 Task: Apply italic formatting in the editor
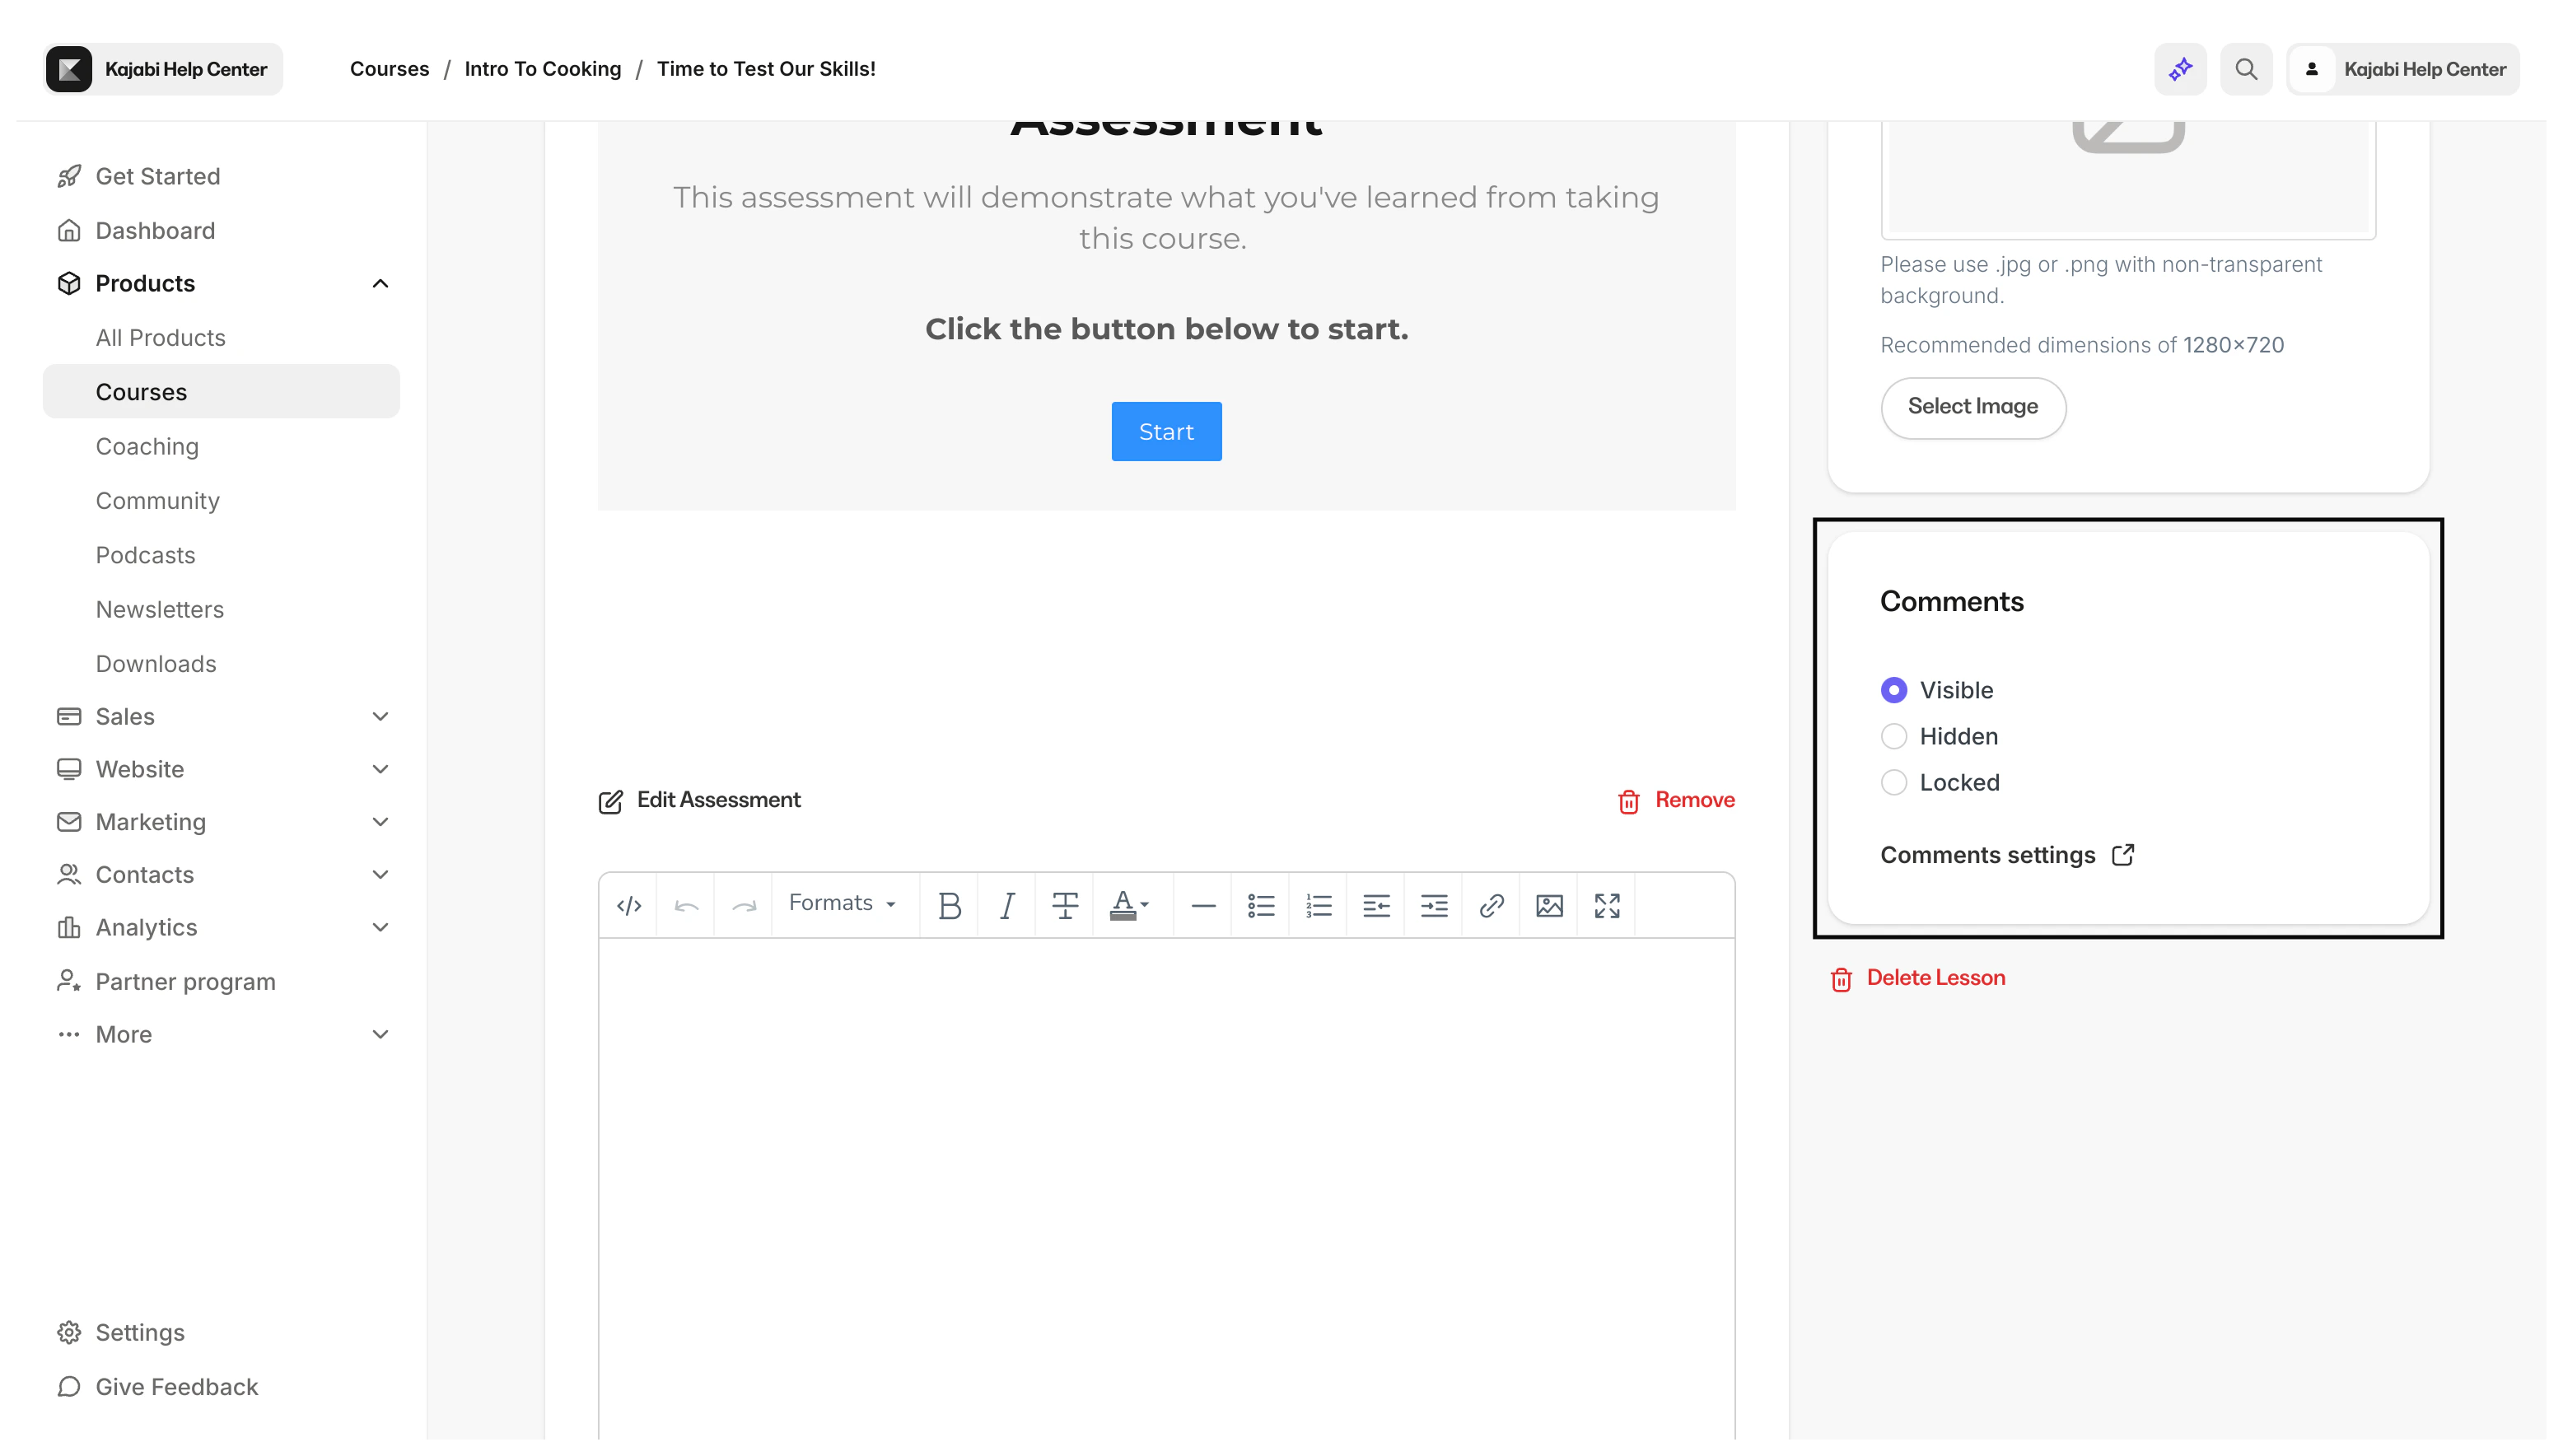1007,906
